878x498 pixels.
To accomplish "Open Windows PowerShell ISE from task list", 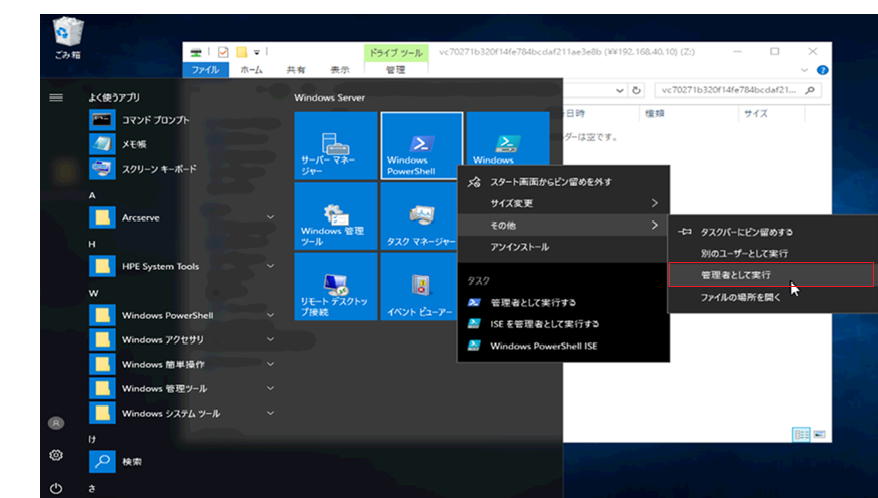I will [563, 346].
